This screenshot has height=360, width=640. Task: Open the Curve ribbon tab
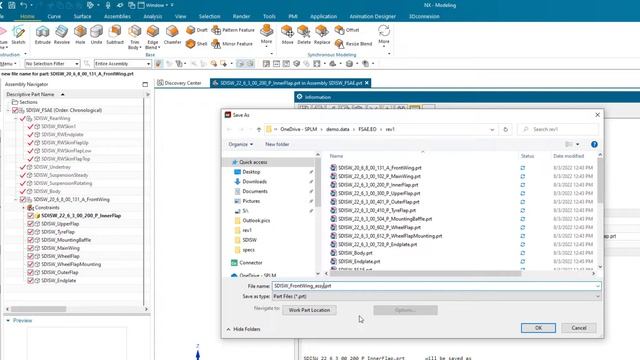(54, 16)
